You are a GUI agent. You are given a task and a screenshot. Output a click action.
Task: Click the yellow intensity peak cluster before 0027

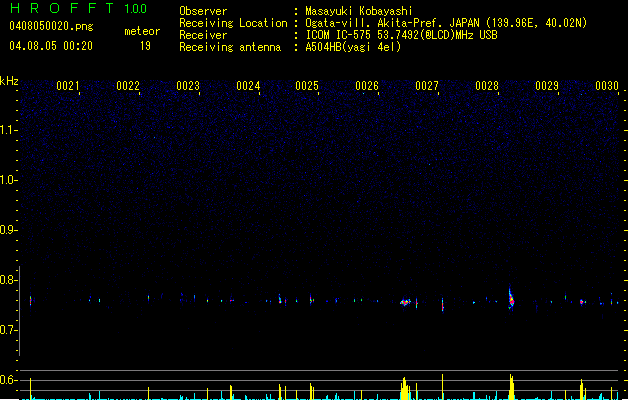pos(405,388)
